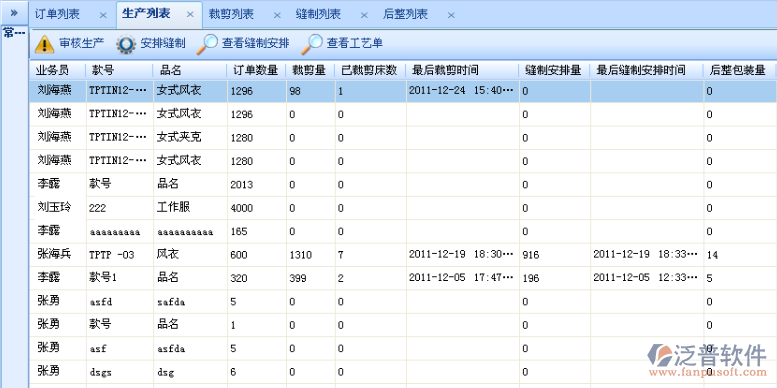Sort by the 订单数量 column header
The image size is (777, 388).
coord(257,70)
